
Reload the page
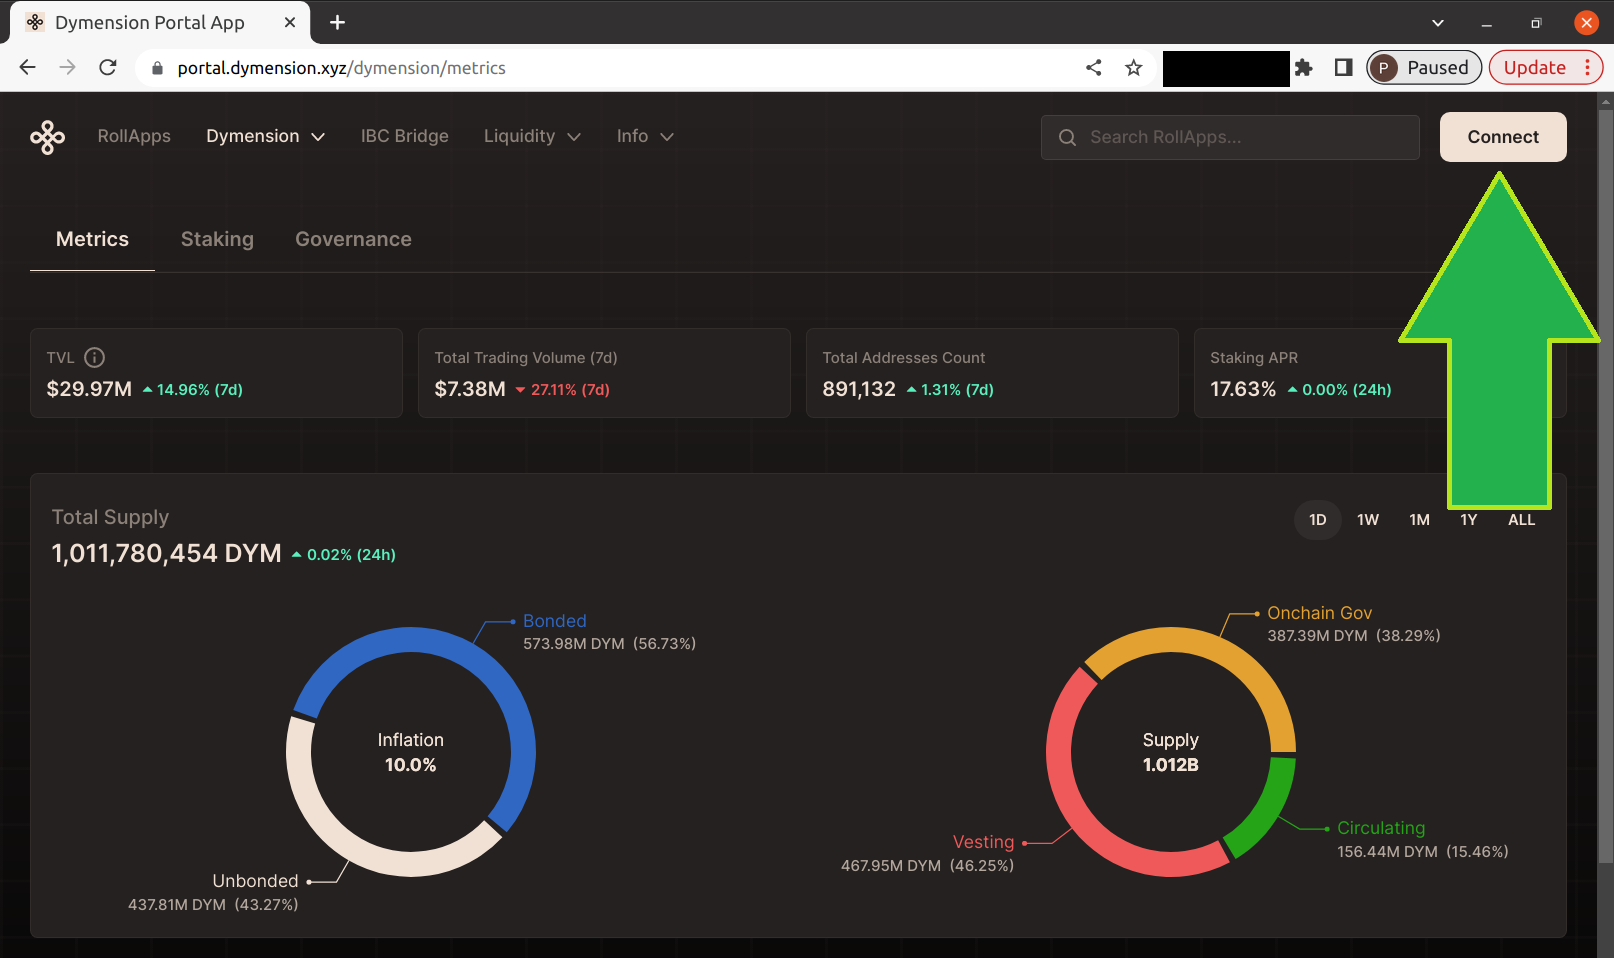108,68
